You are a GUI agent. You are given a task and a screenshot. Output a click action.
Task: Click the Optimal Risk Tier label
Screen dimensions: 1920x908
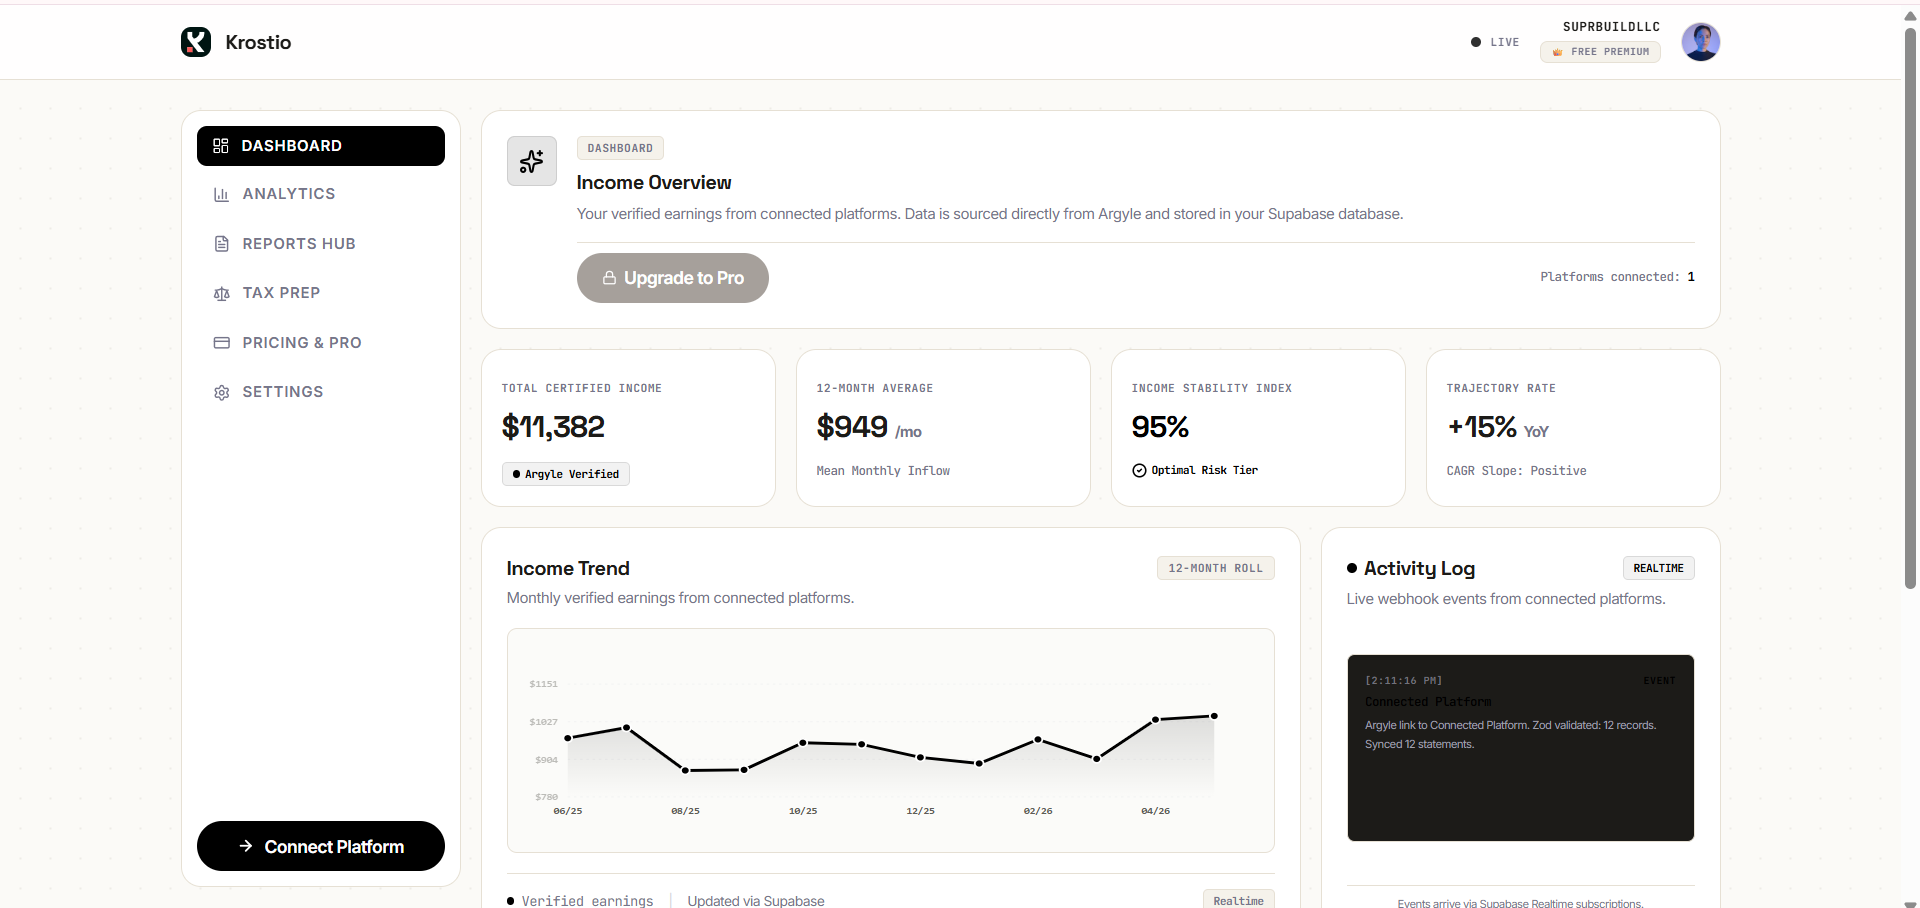coord(1204,470)
